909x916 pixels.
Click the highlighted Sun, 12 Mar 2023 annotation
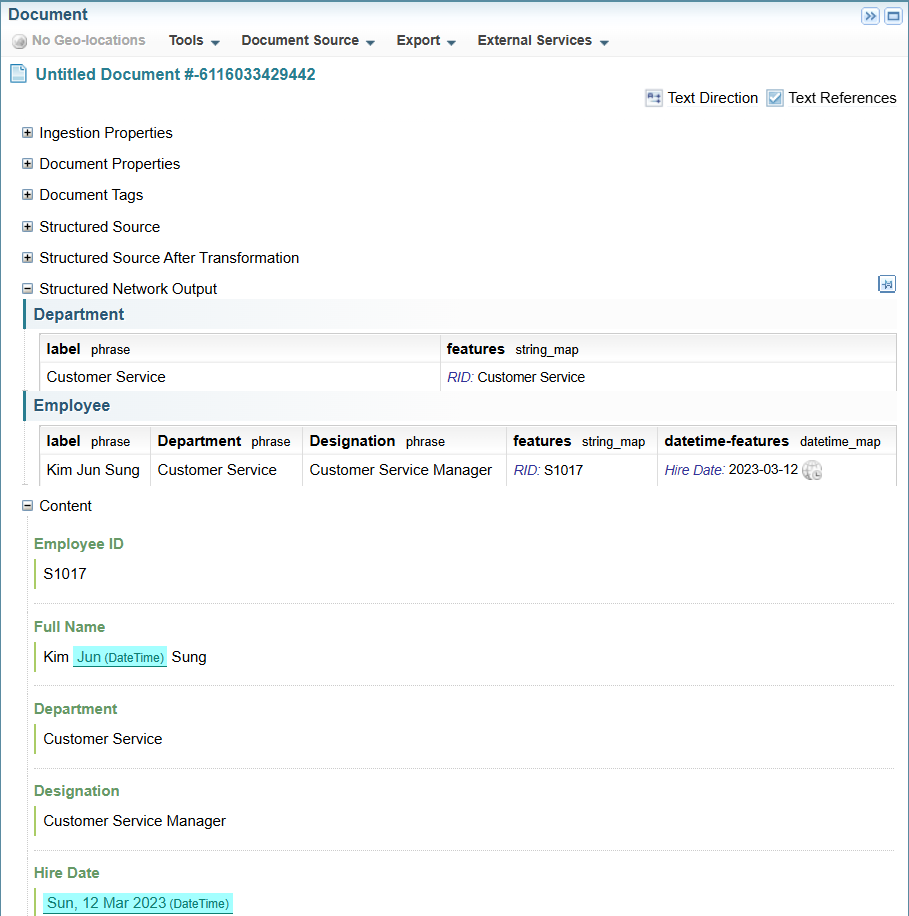point(137,903)
